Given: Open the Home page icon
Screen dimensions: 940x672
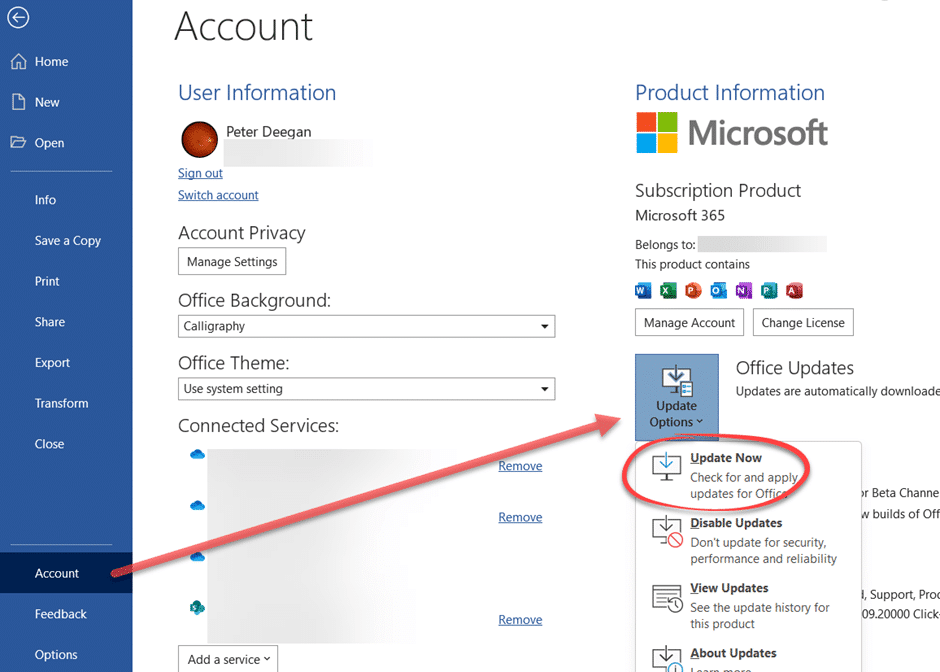Looking at the screenshot, I should pos(18,62).
